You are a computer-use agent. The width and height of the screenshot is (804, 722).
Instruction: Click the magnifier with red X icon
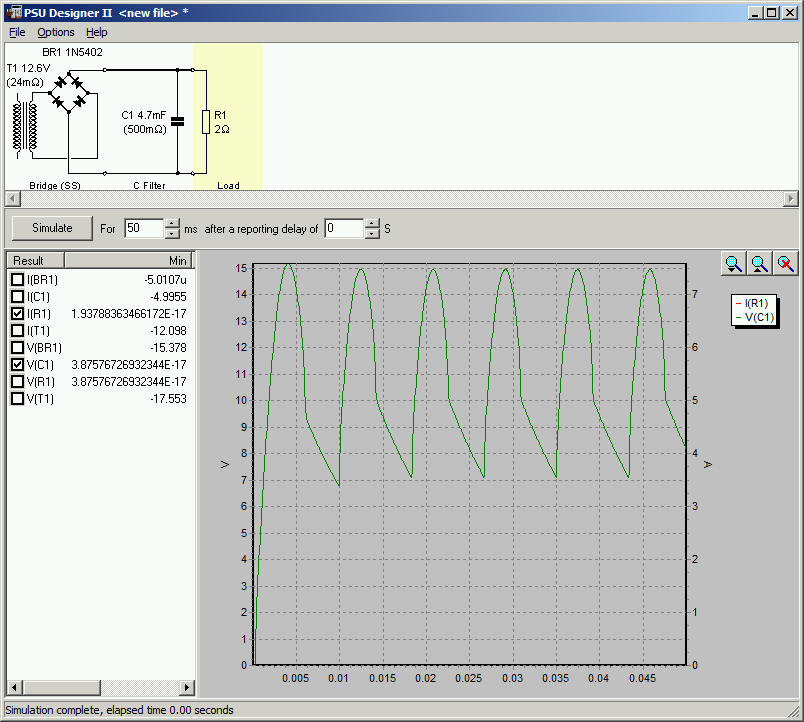click(x=786, y=264)
